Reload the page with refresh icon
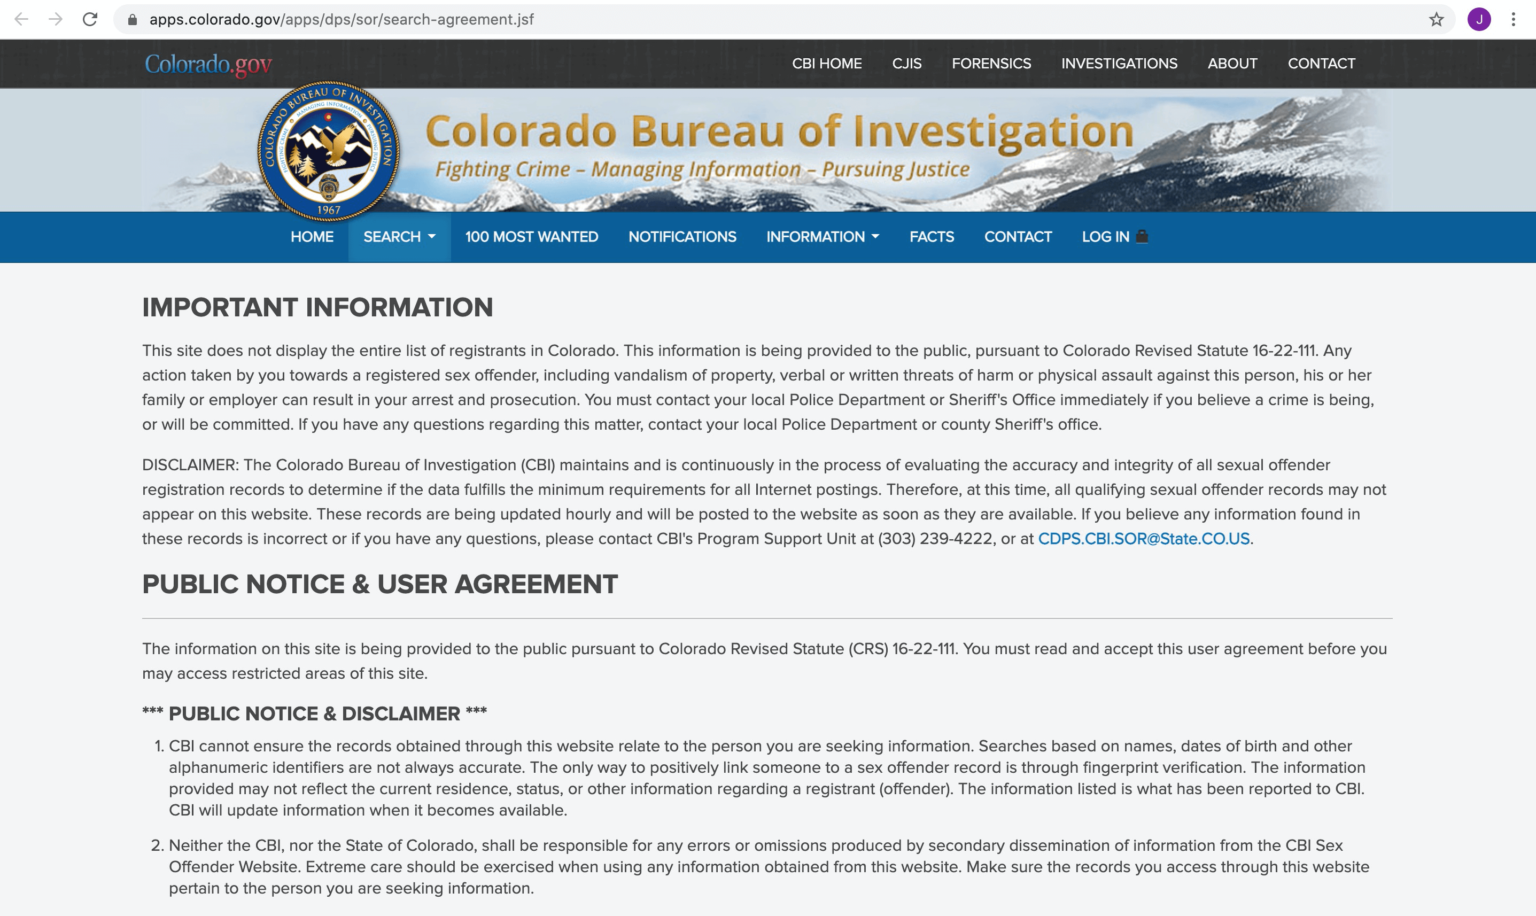Image resolution: width=1536 pixels, height=916 pixels. click(90, 19)
